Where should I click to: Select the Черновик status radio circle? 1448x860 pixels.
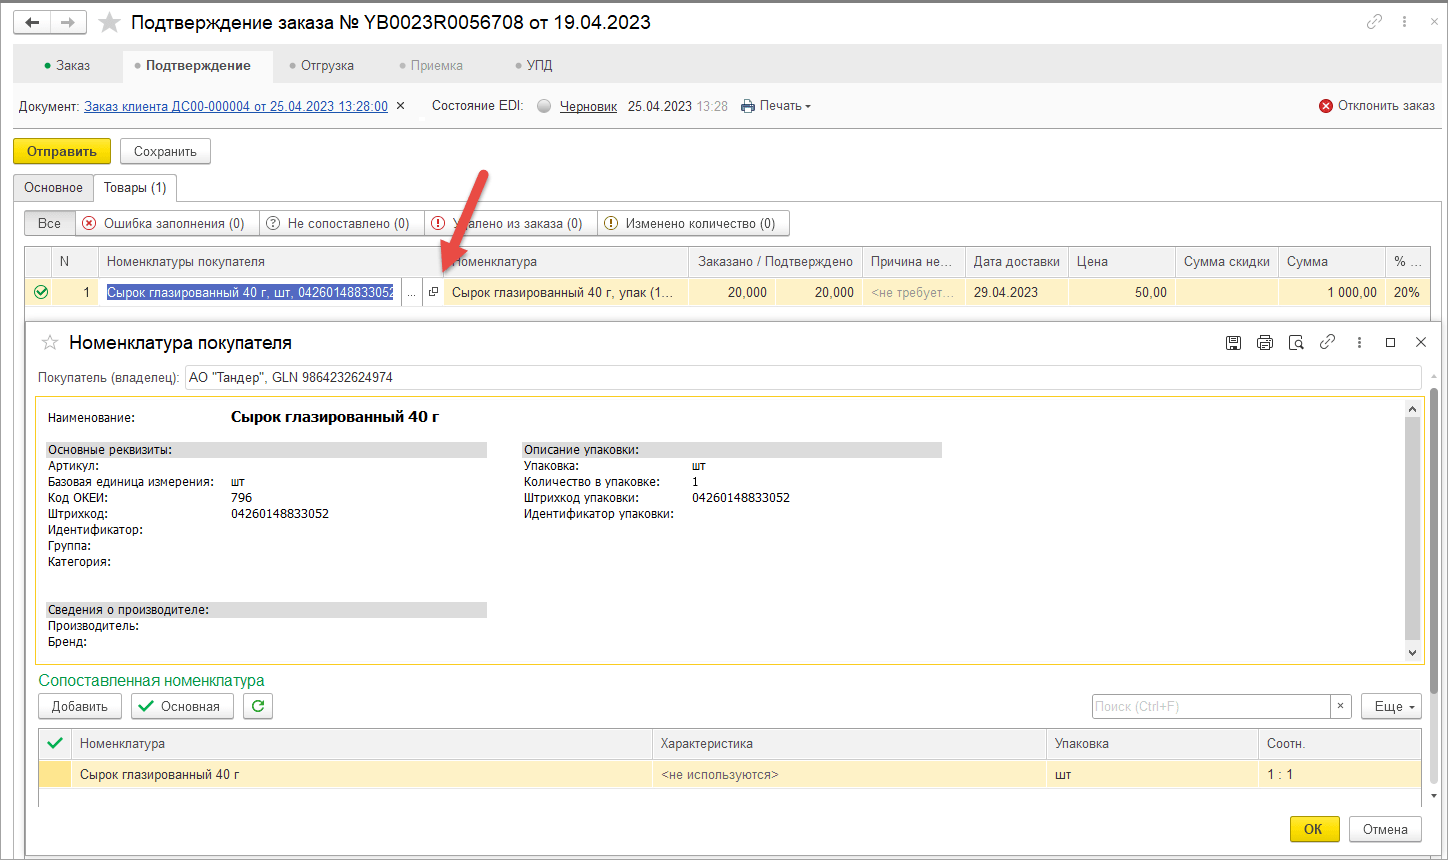coord(544,107)
